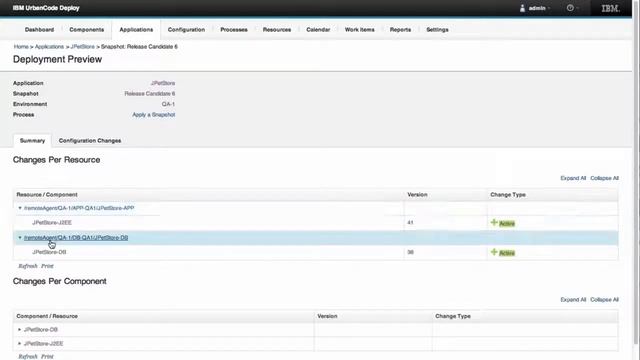Click Refresh under Changes Per Resource table
Screen dimensions: 640x360
(x=28, y=266)
